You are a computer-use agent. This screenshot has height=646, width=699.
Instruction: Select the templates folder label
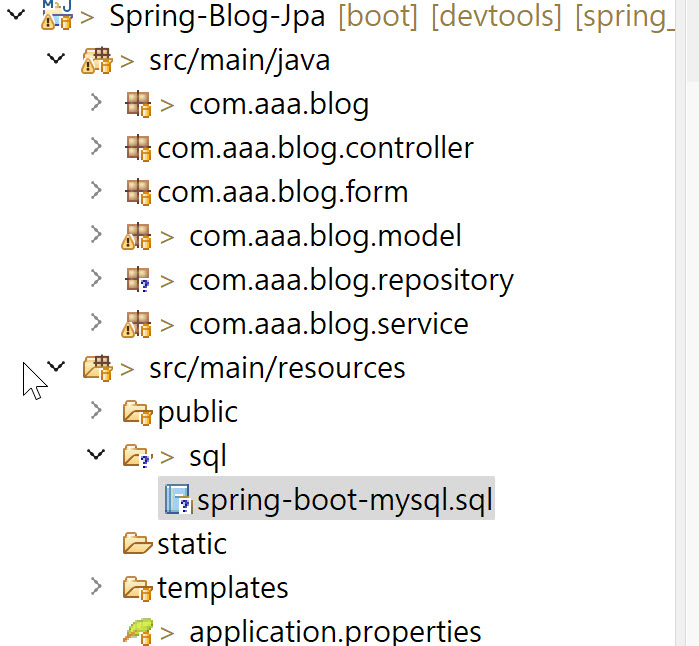click(x=223, y=588)
